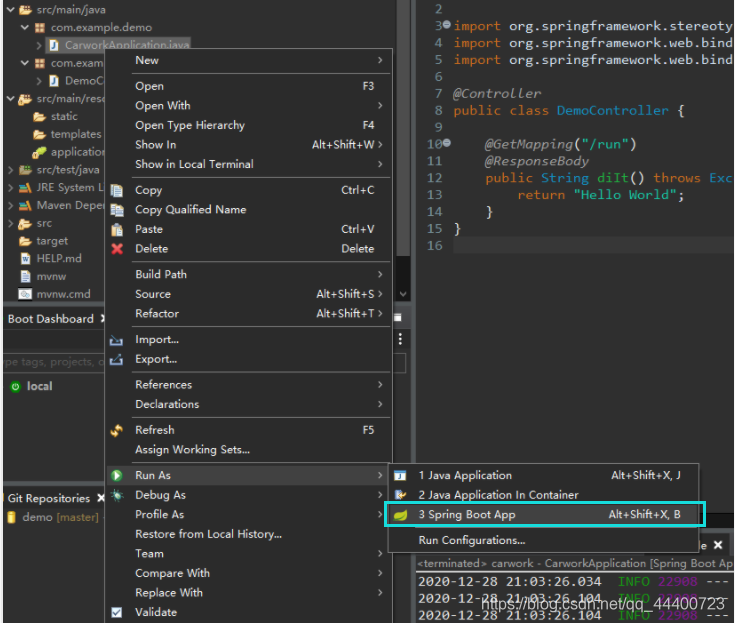Click the Export icon in menu
This screenshot has width=735, height=623.
116,360
